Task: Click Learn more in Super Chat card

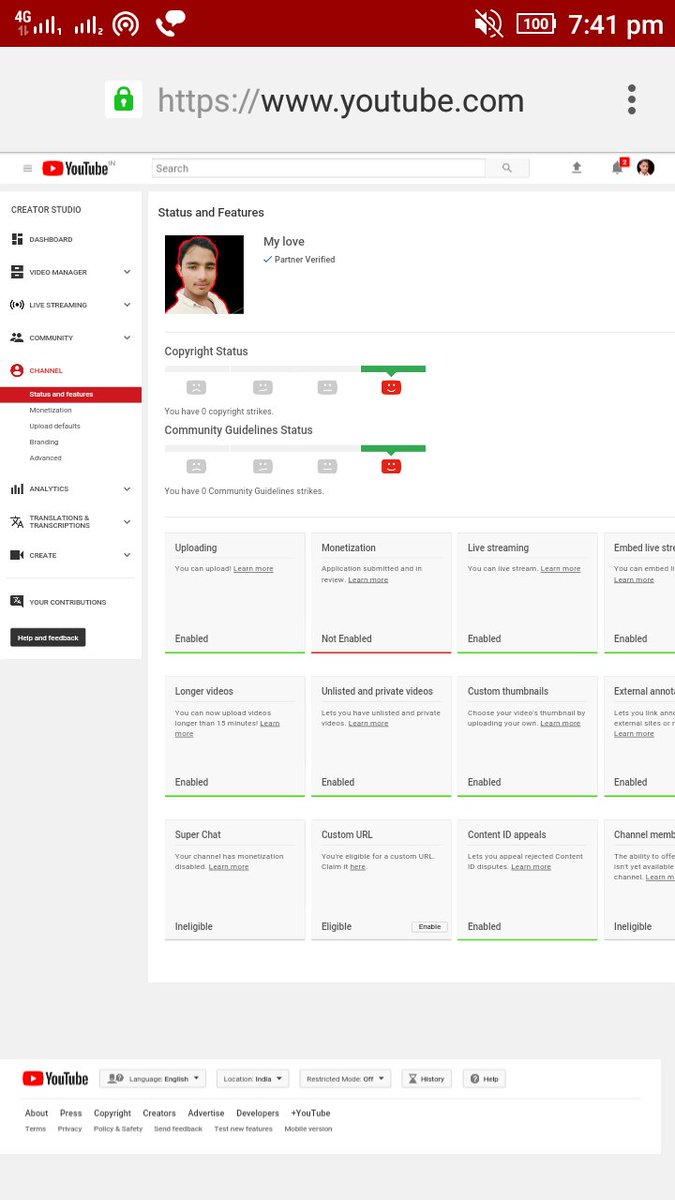Action: point(229,867)
